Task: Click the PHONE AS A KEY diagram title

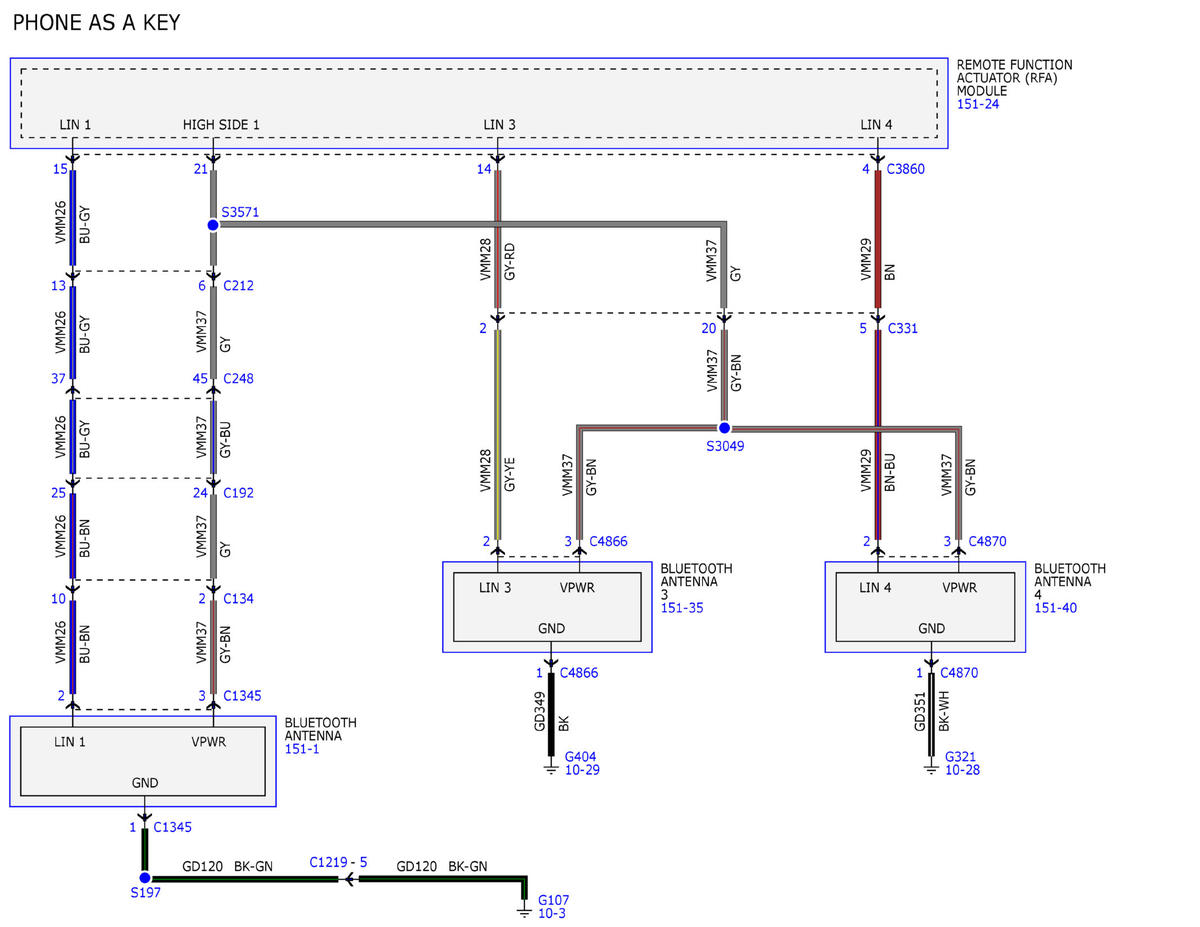Action: tap(97, 22)
